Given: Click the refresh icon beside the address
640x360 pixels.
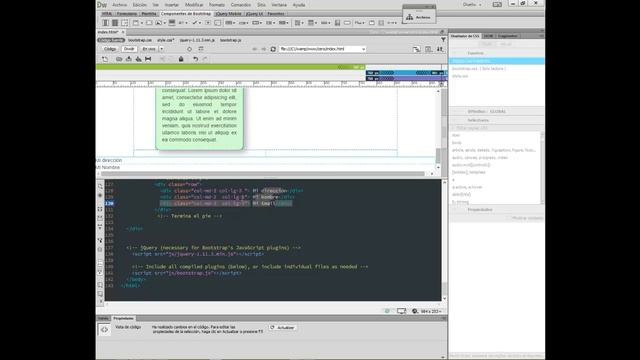Looking at the screenshot, I should [x=273, y=49].
